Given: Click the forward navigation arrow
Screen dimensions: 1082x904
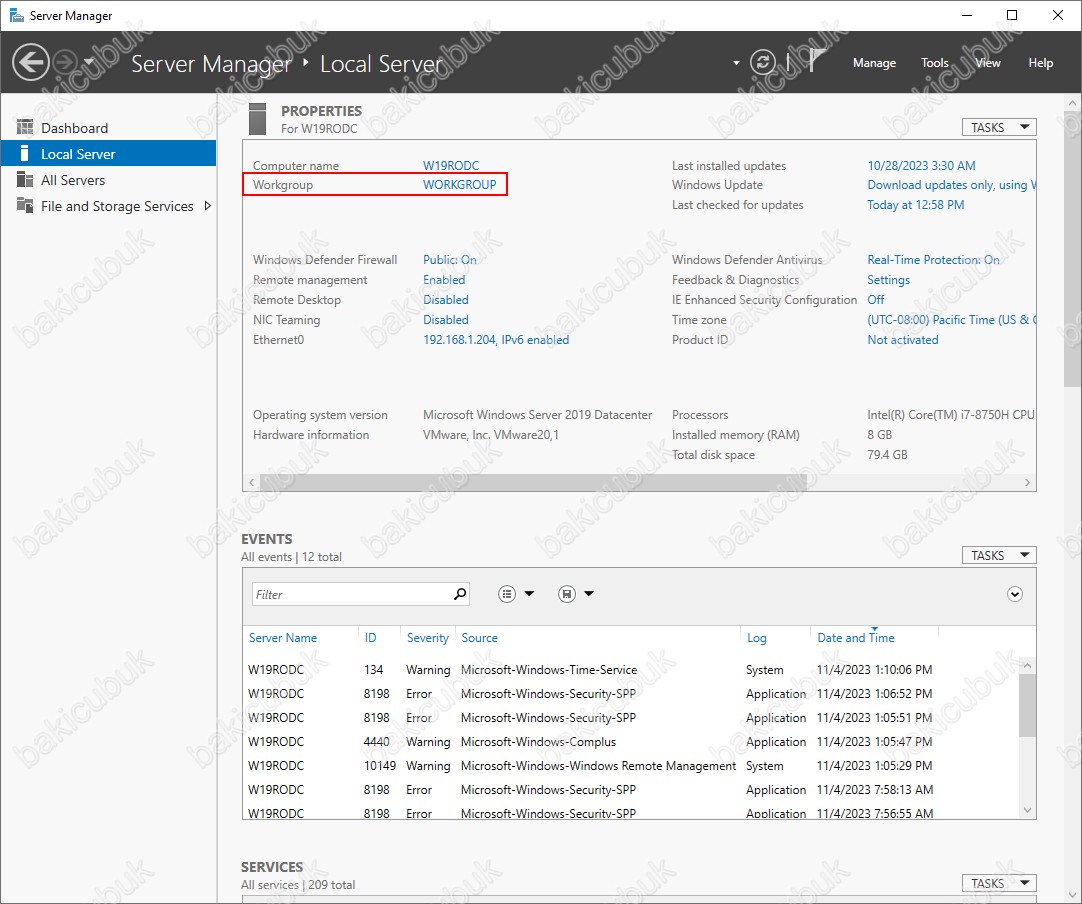Looking at the screenshot, I should coord(66,63).
